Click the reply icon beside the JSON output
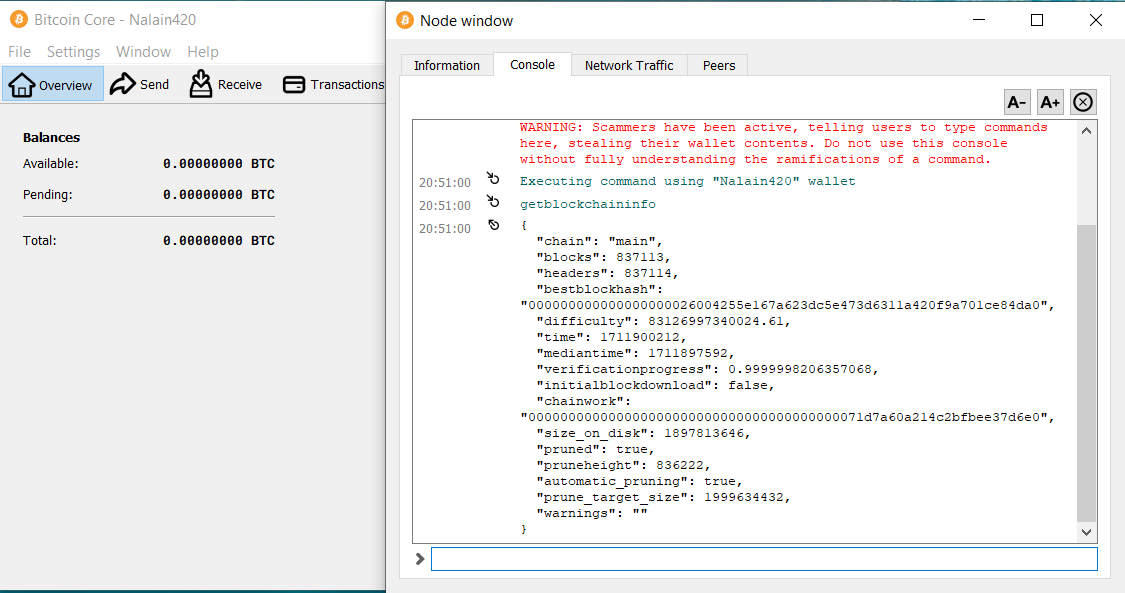Screen dimensions: 1125x593 click(x=494, y=224)
